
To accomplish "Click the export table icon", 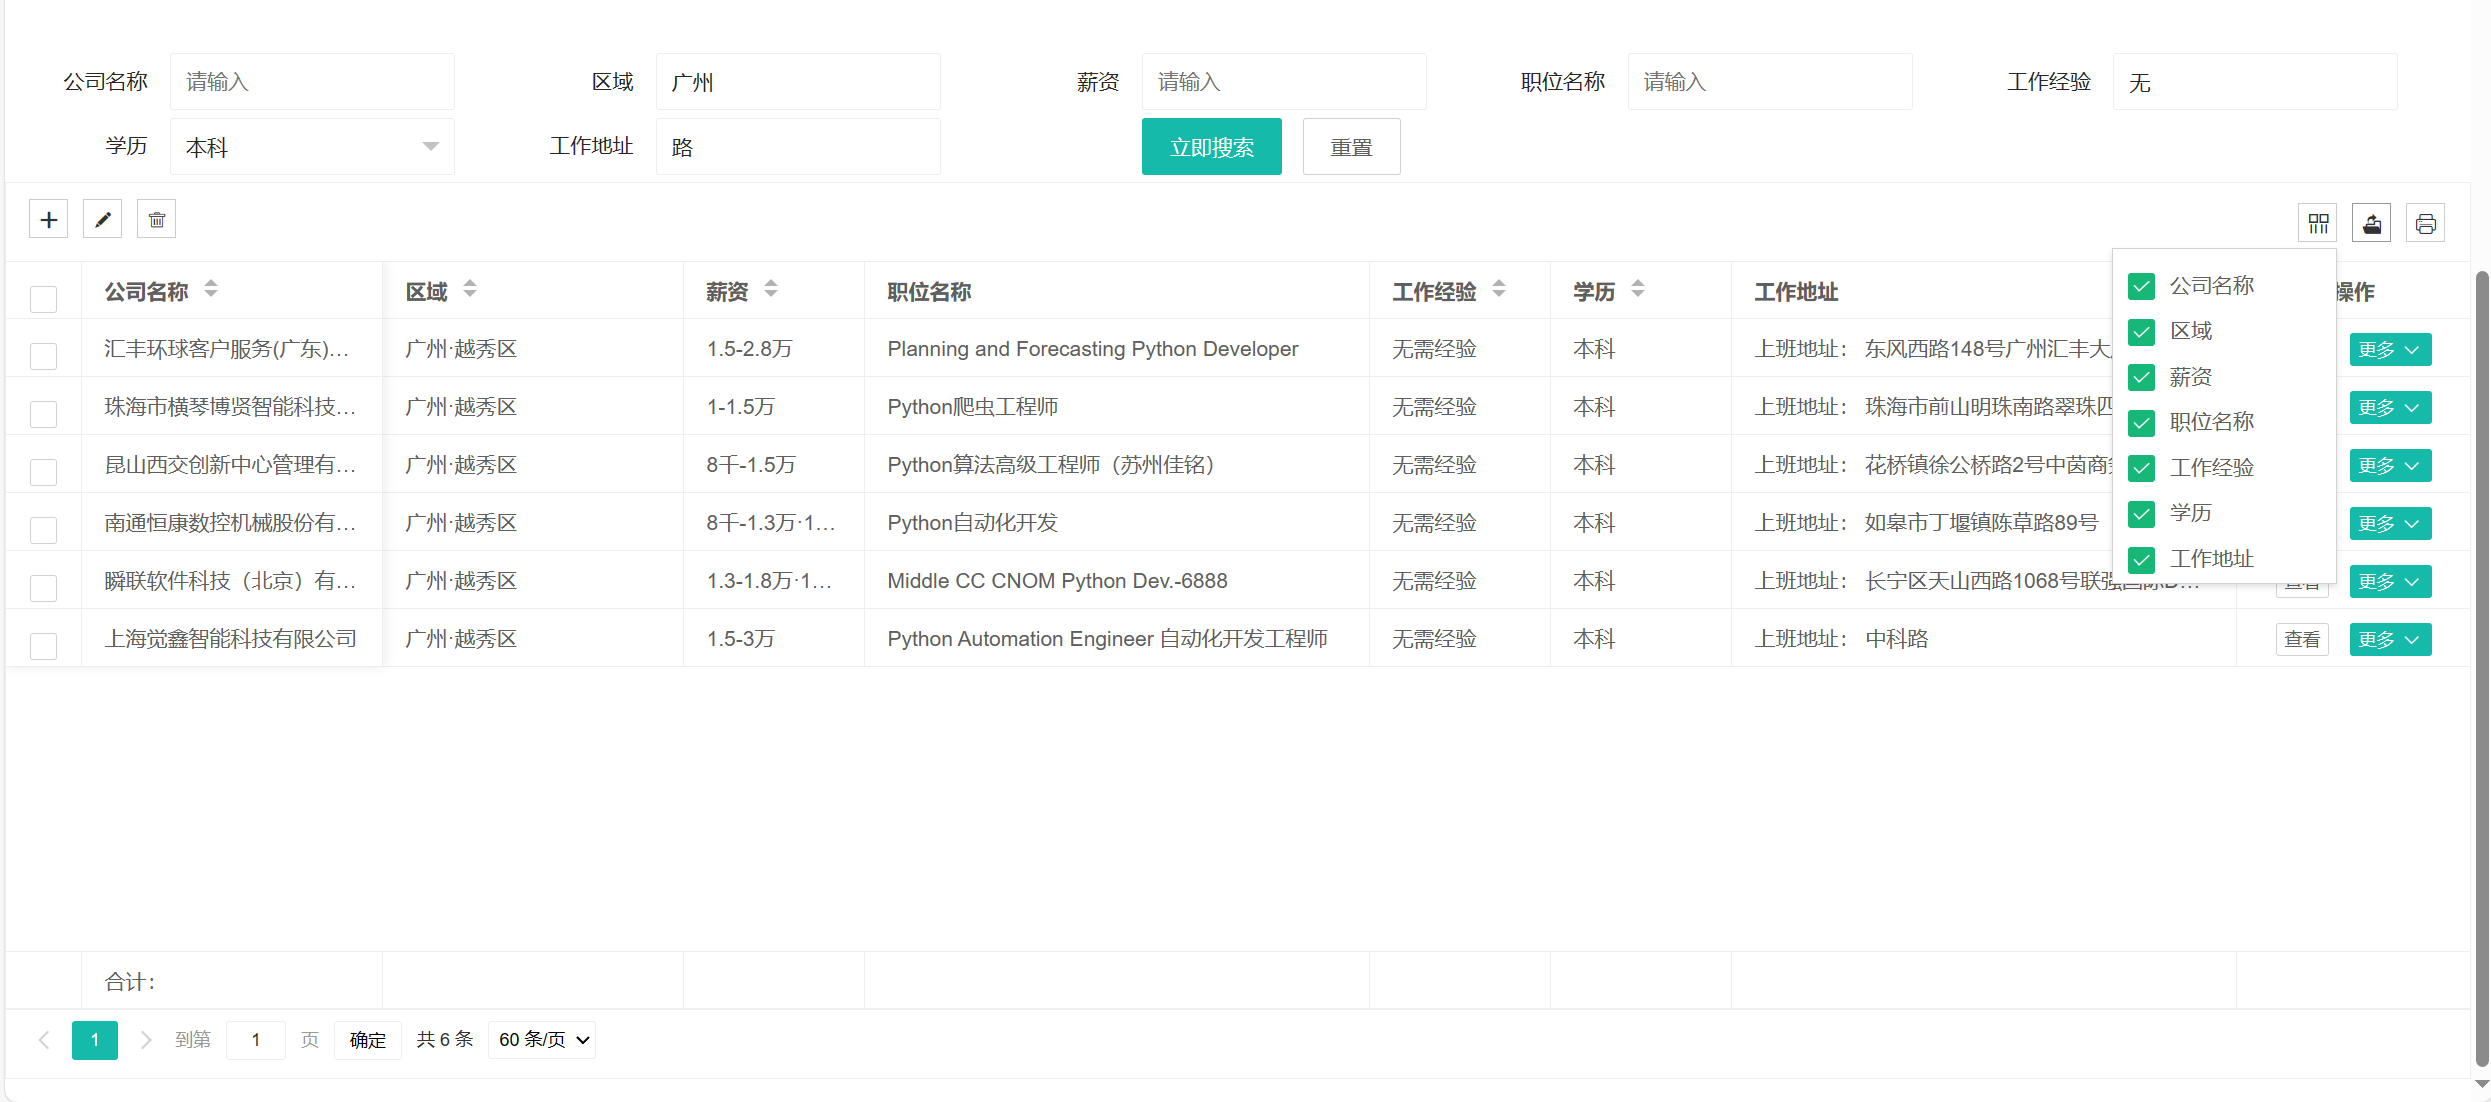I will [2371, 223].
